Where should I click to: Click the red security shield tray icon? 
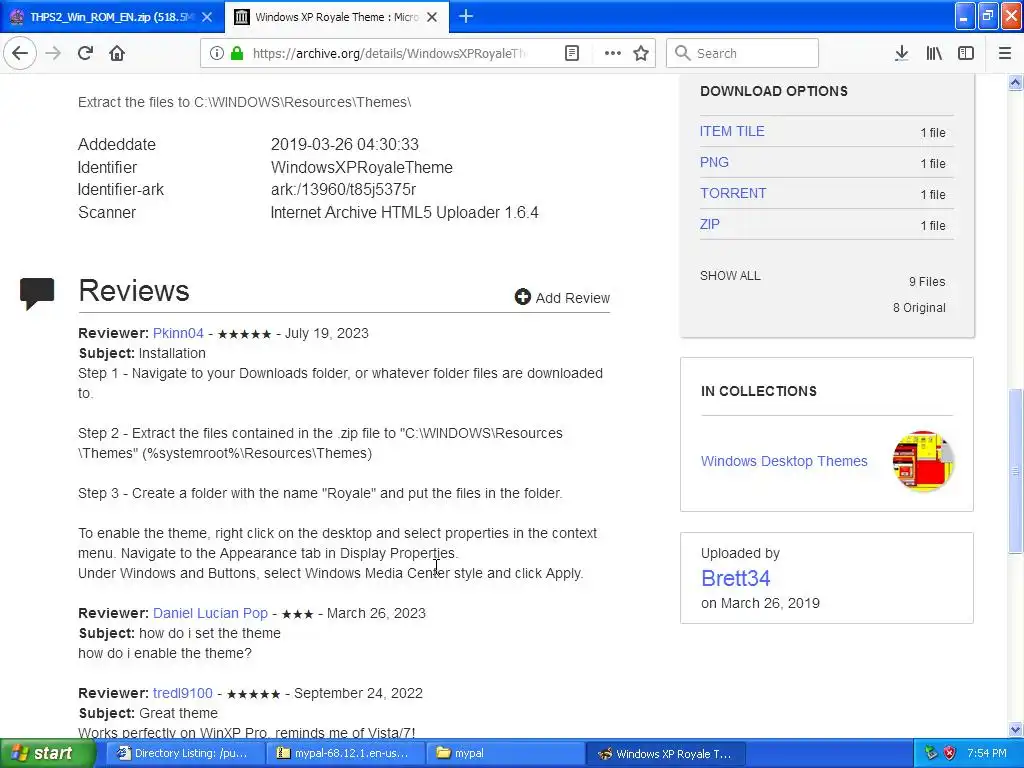click(950, 753)
